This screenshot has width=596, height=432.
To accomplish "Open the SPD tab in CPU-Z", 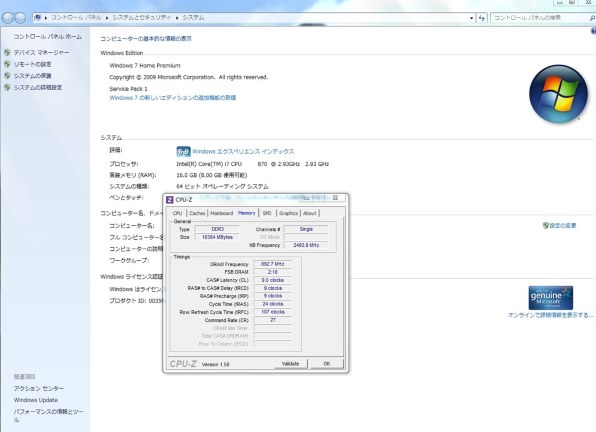I will 267,213.
